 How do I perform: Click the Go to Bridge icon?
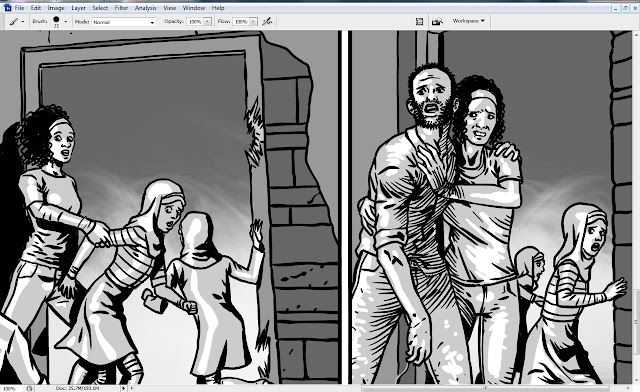tap(438, 21)
